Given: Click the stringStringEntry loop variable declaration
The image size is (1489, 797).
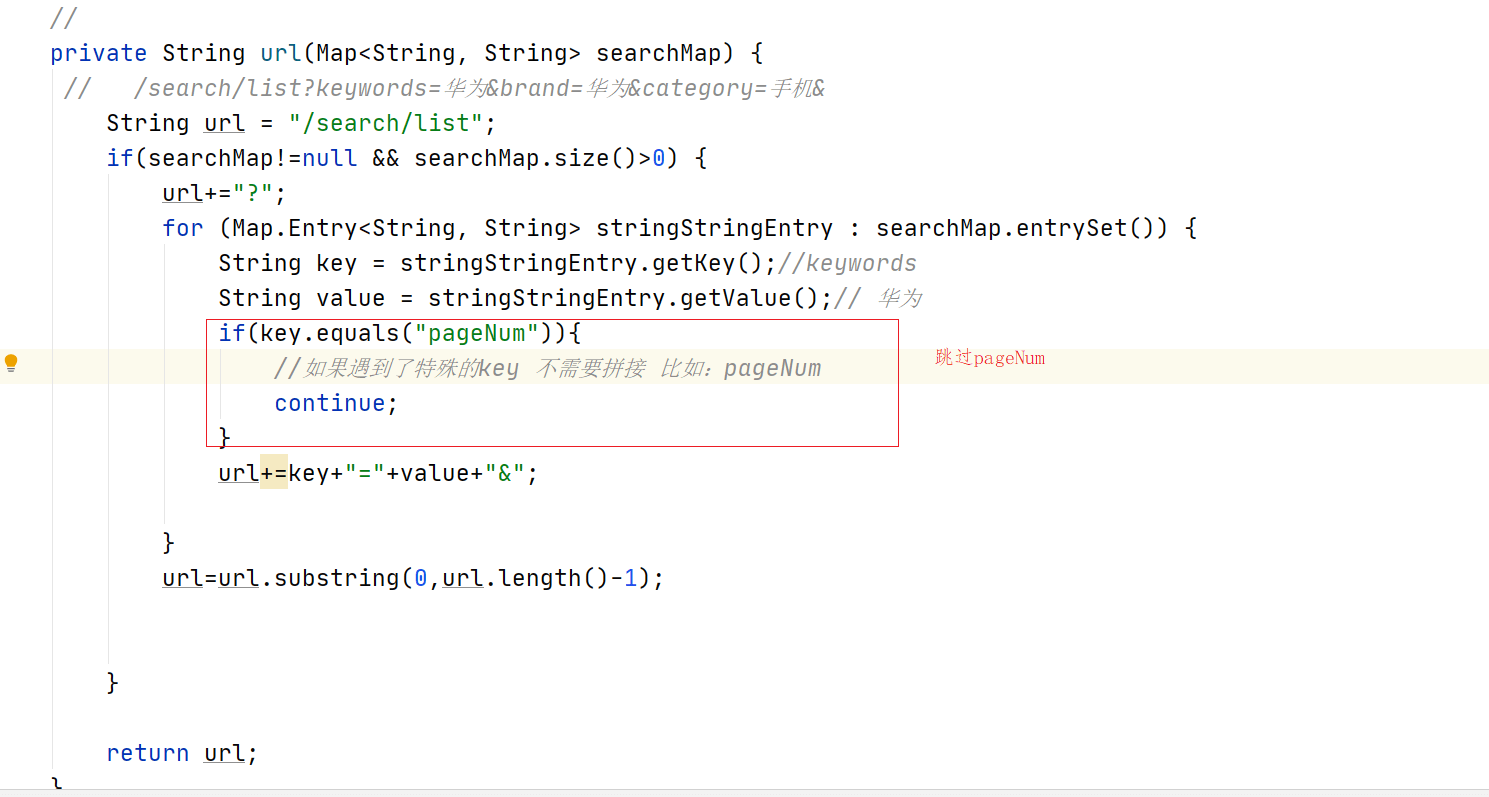Looking at the screenshot, I should (x=714, y=228).
